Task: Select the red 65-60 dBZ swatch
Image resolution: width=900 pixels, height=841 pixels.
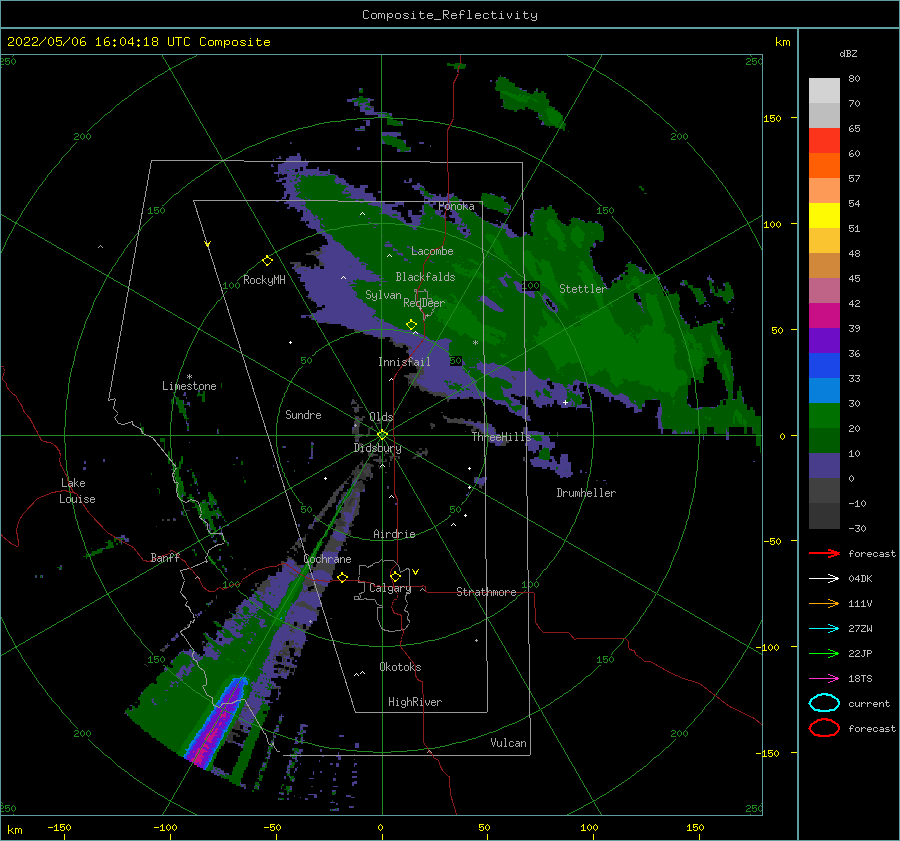Action: (824, 141)
